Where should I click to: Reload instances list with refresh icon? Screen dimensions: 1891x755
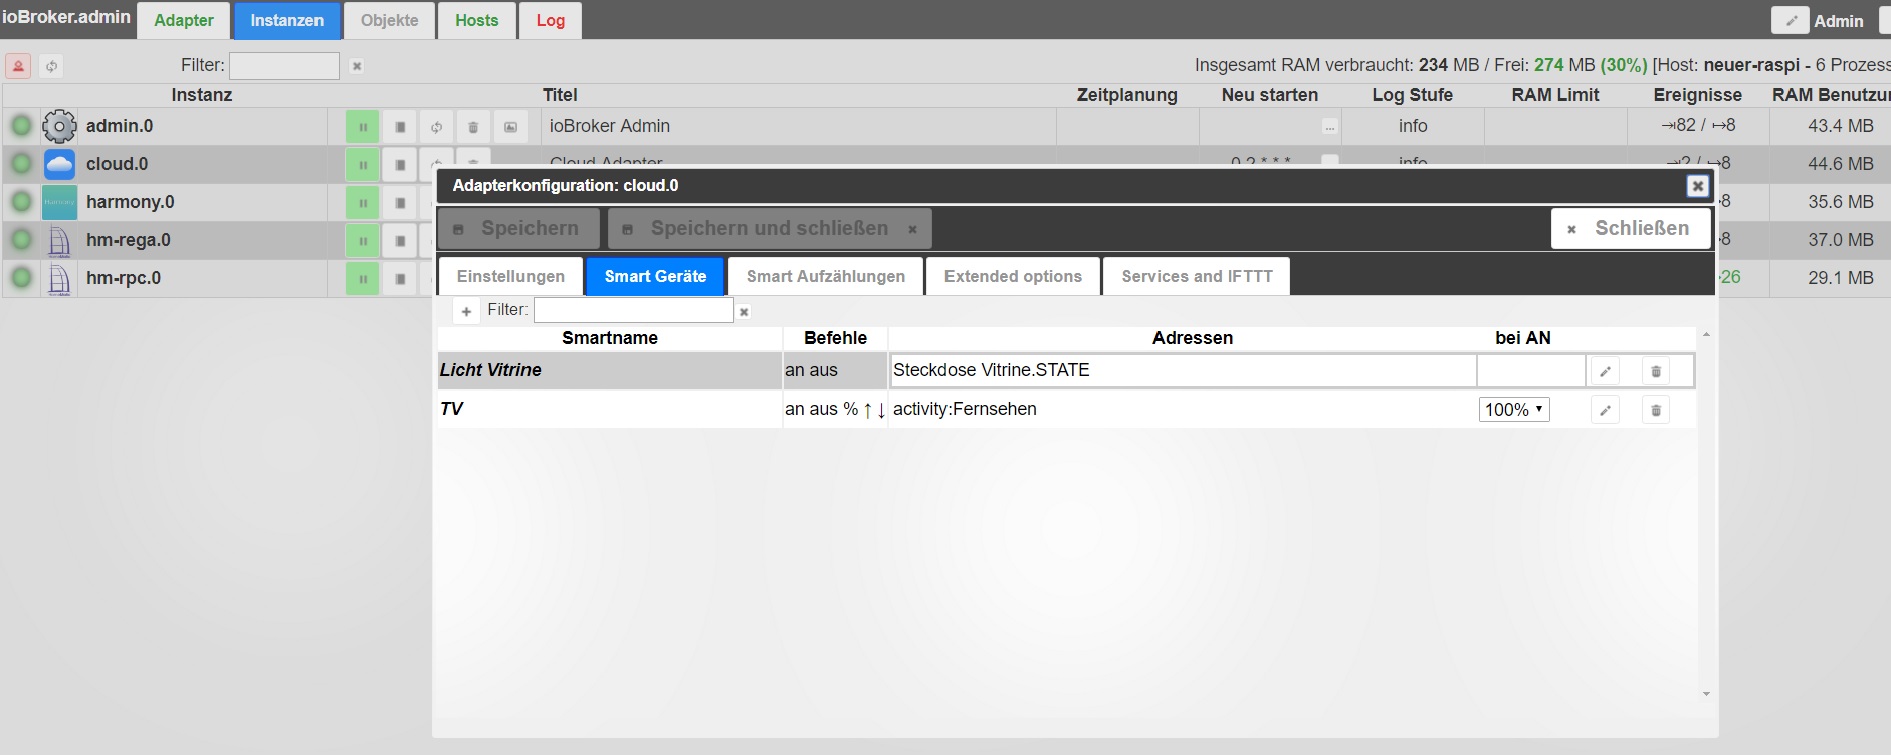pos(51,66)
